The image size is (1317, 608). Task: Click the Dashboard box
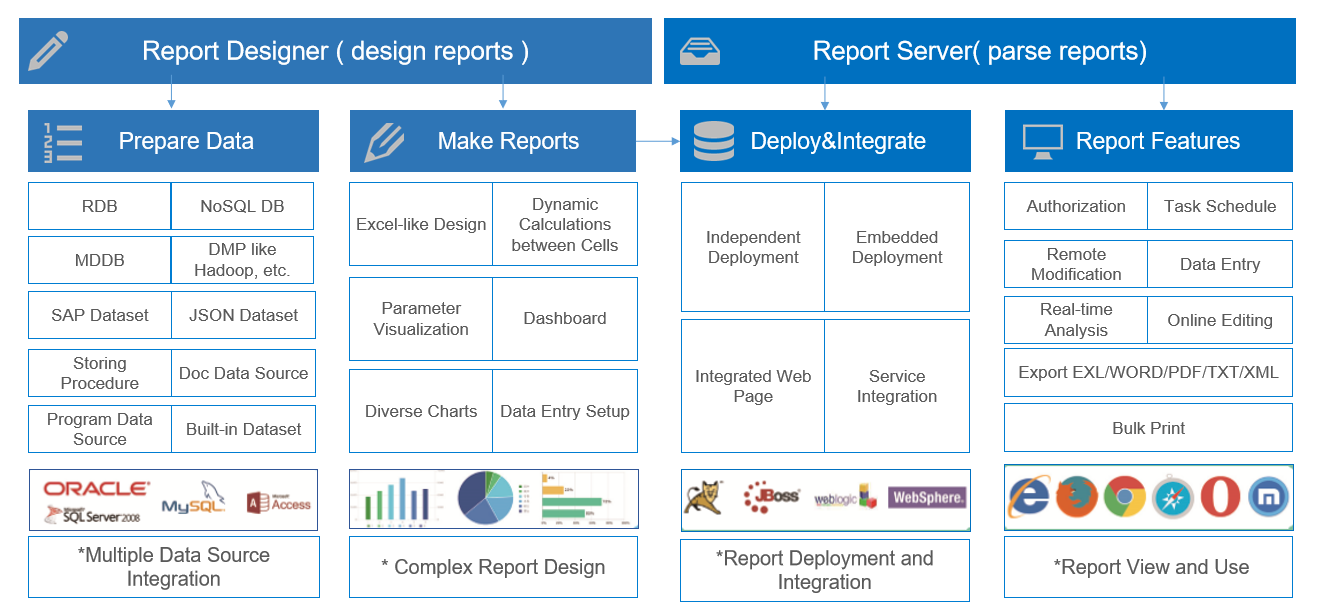[x=565, y=319]
